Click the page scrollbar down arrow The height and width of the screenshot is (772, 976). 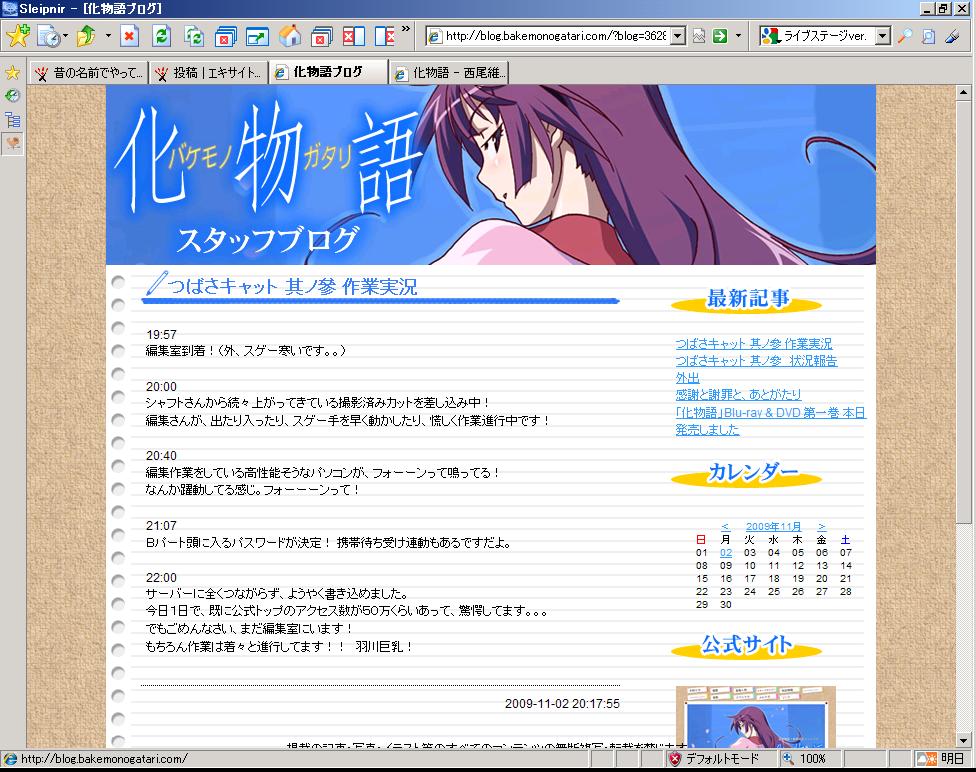[963, 741]
